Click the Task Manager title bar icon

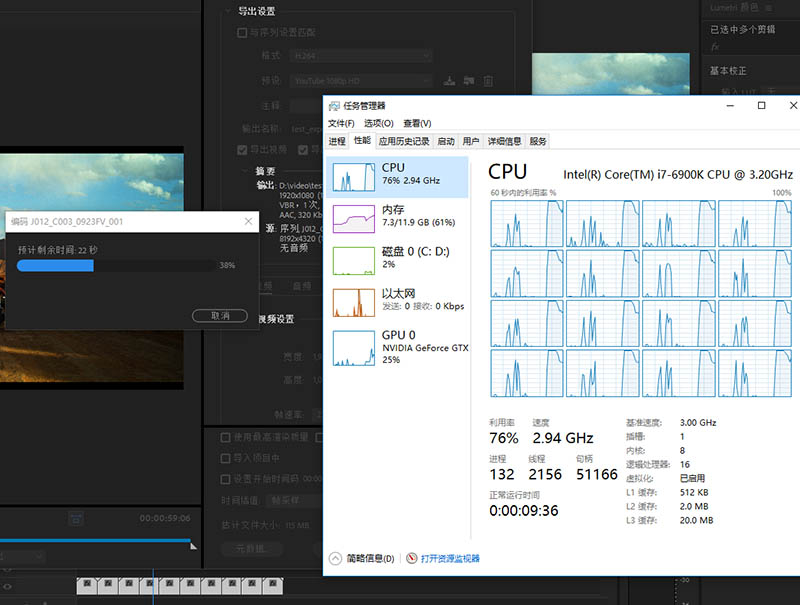(x=334, y=106)
